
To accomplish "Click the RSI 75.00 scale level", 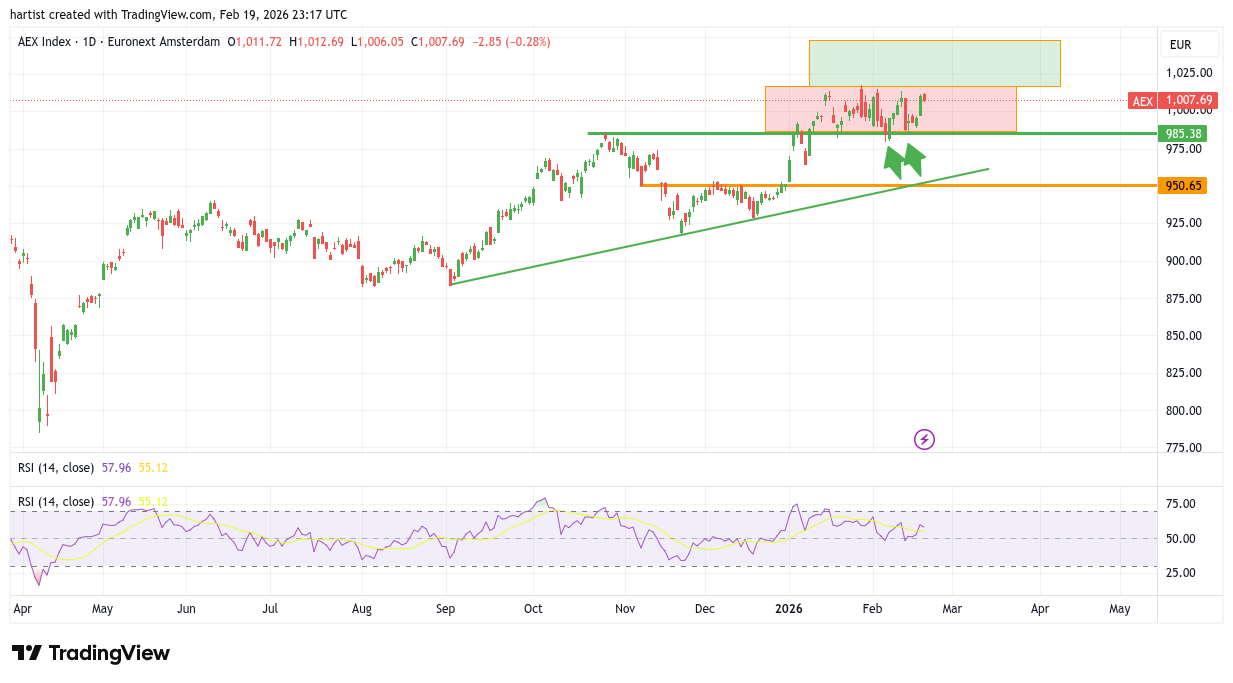I will coord(1181,505).
